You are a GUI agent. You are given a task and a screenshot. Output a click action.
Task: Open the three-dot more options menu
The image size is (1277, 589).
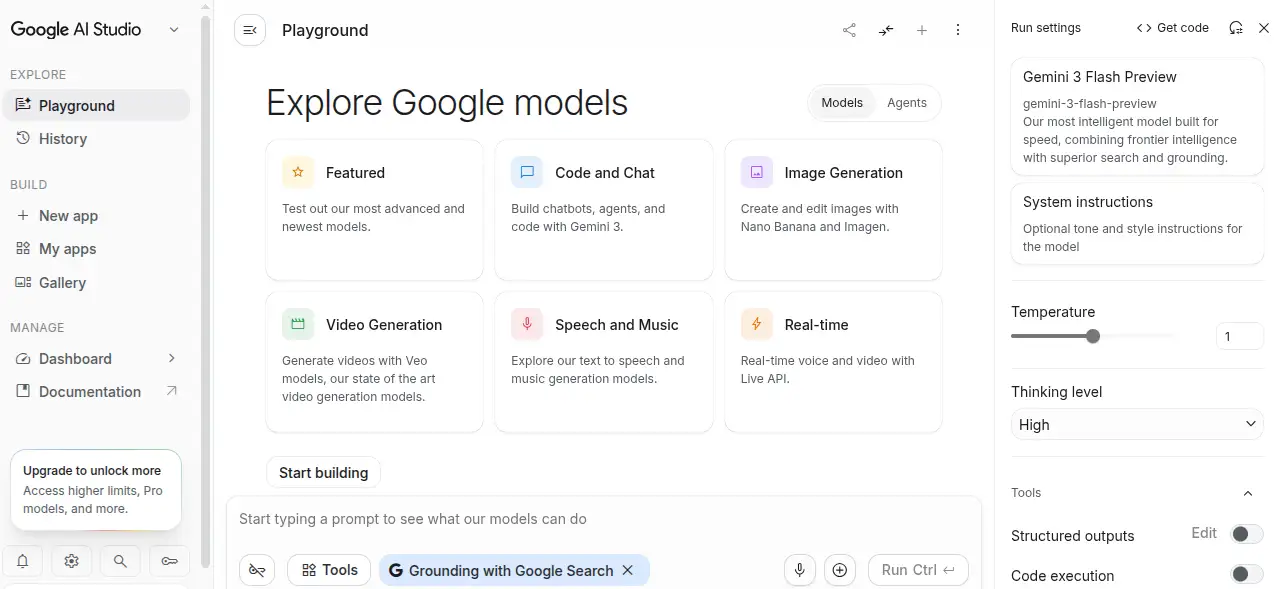(x=958, y=30)
